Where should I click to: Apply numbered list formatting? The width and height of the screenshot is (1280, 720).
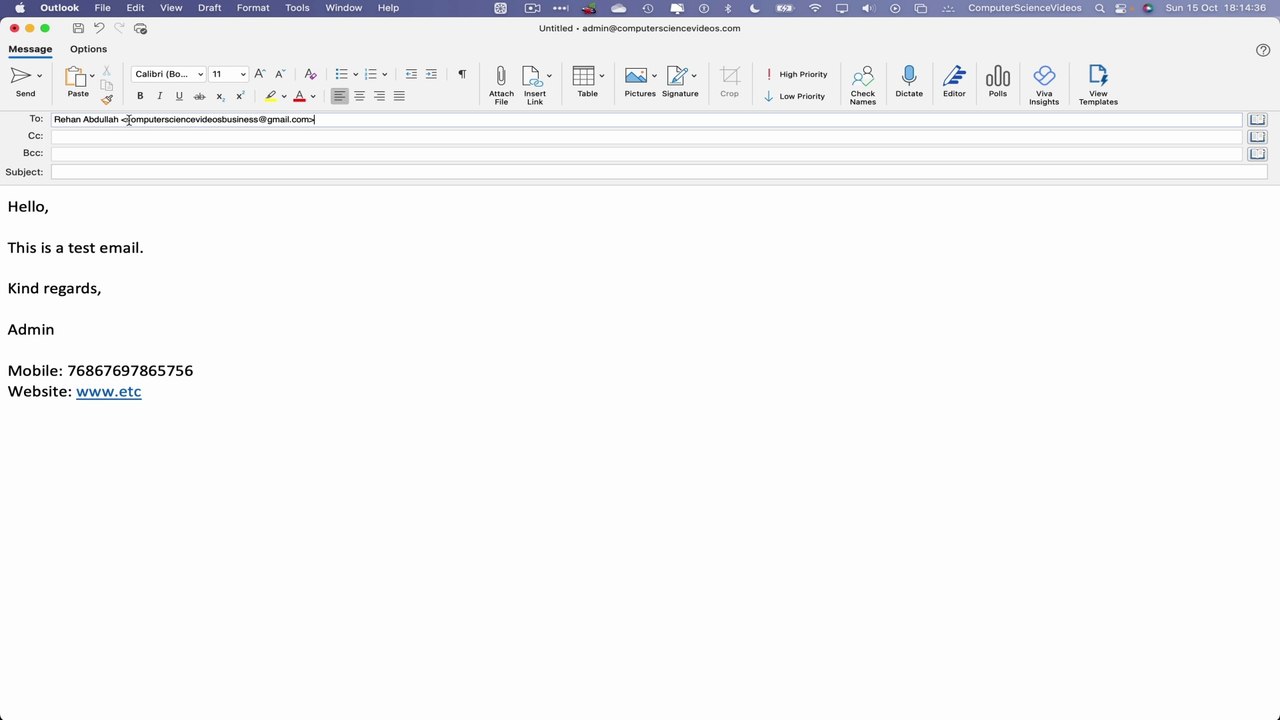(371, 74)
